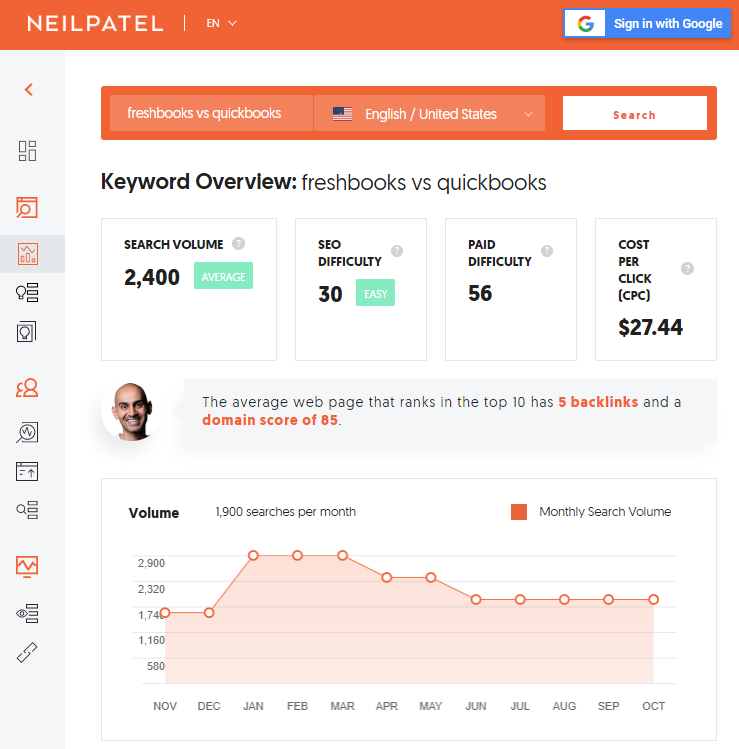
Task: Click the keyword search input field
Action: click(211, 113)
